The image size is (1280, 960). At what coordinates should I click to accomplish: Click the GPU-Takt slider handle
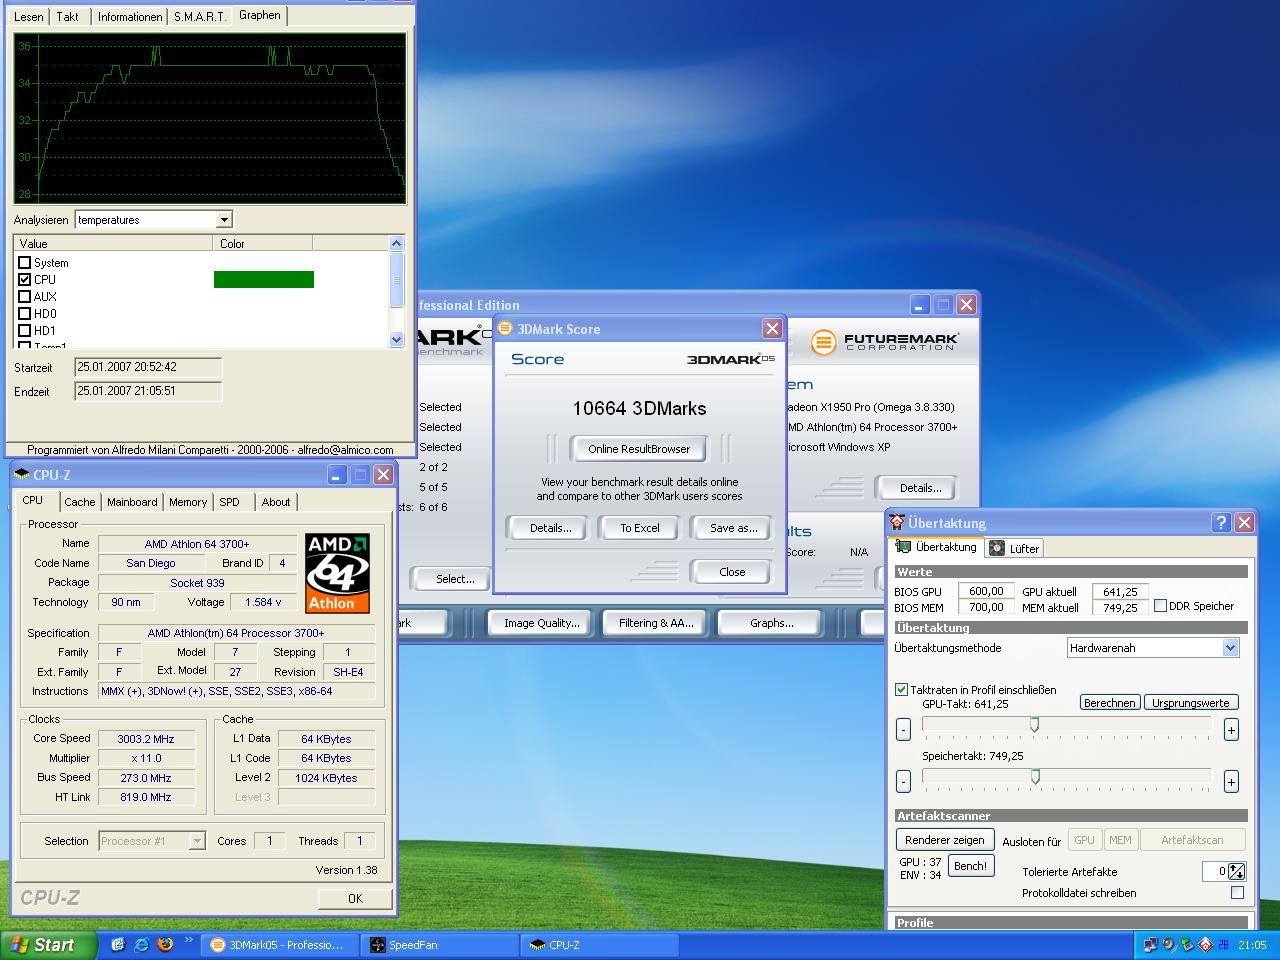point(1034,725)
